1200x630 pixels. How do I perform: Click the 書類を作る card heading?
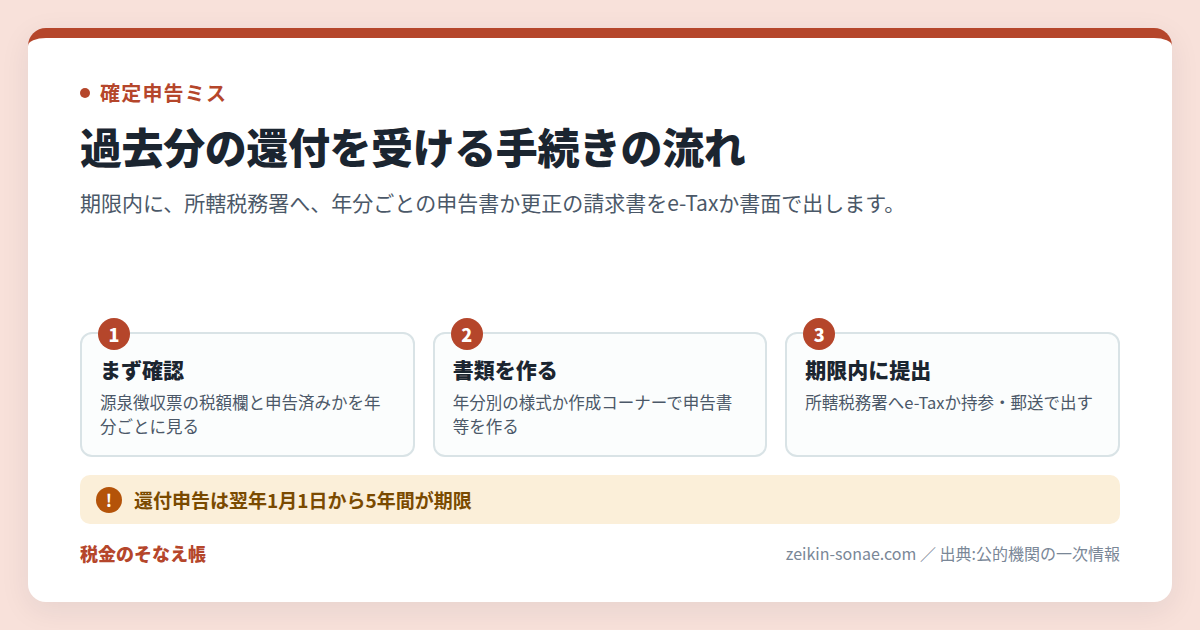tap(505, 371)
